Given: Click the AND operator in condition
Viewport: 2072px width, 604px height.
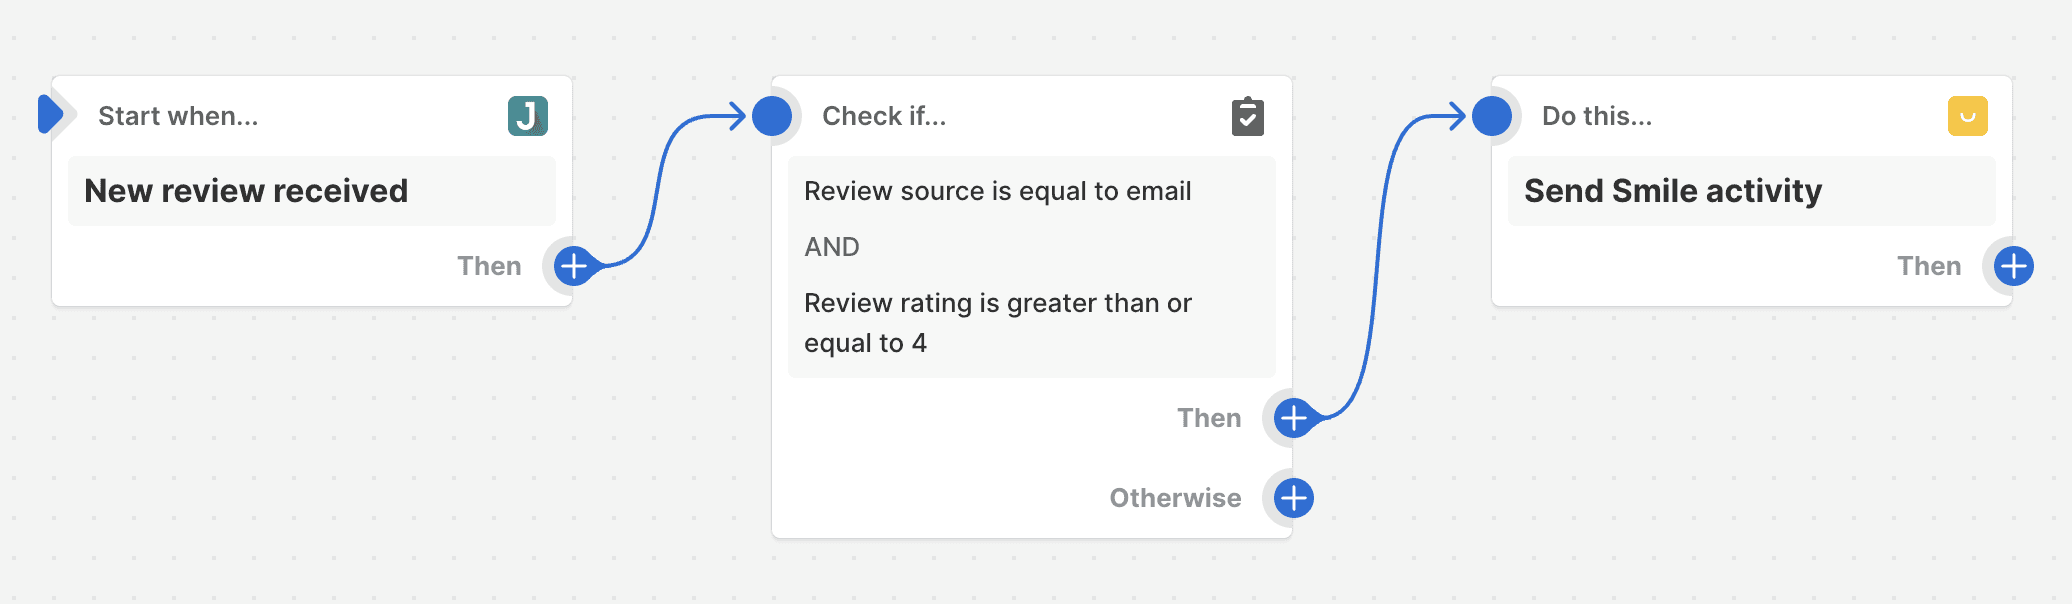Looking at the screenshot, I should (x=831, y=247).
